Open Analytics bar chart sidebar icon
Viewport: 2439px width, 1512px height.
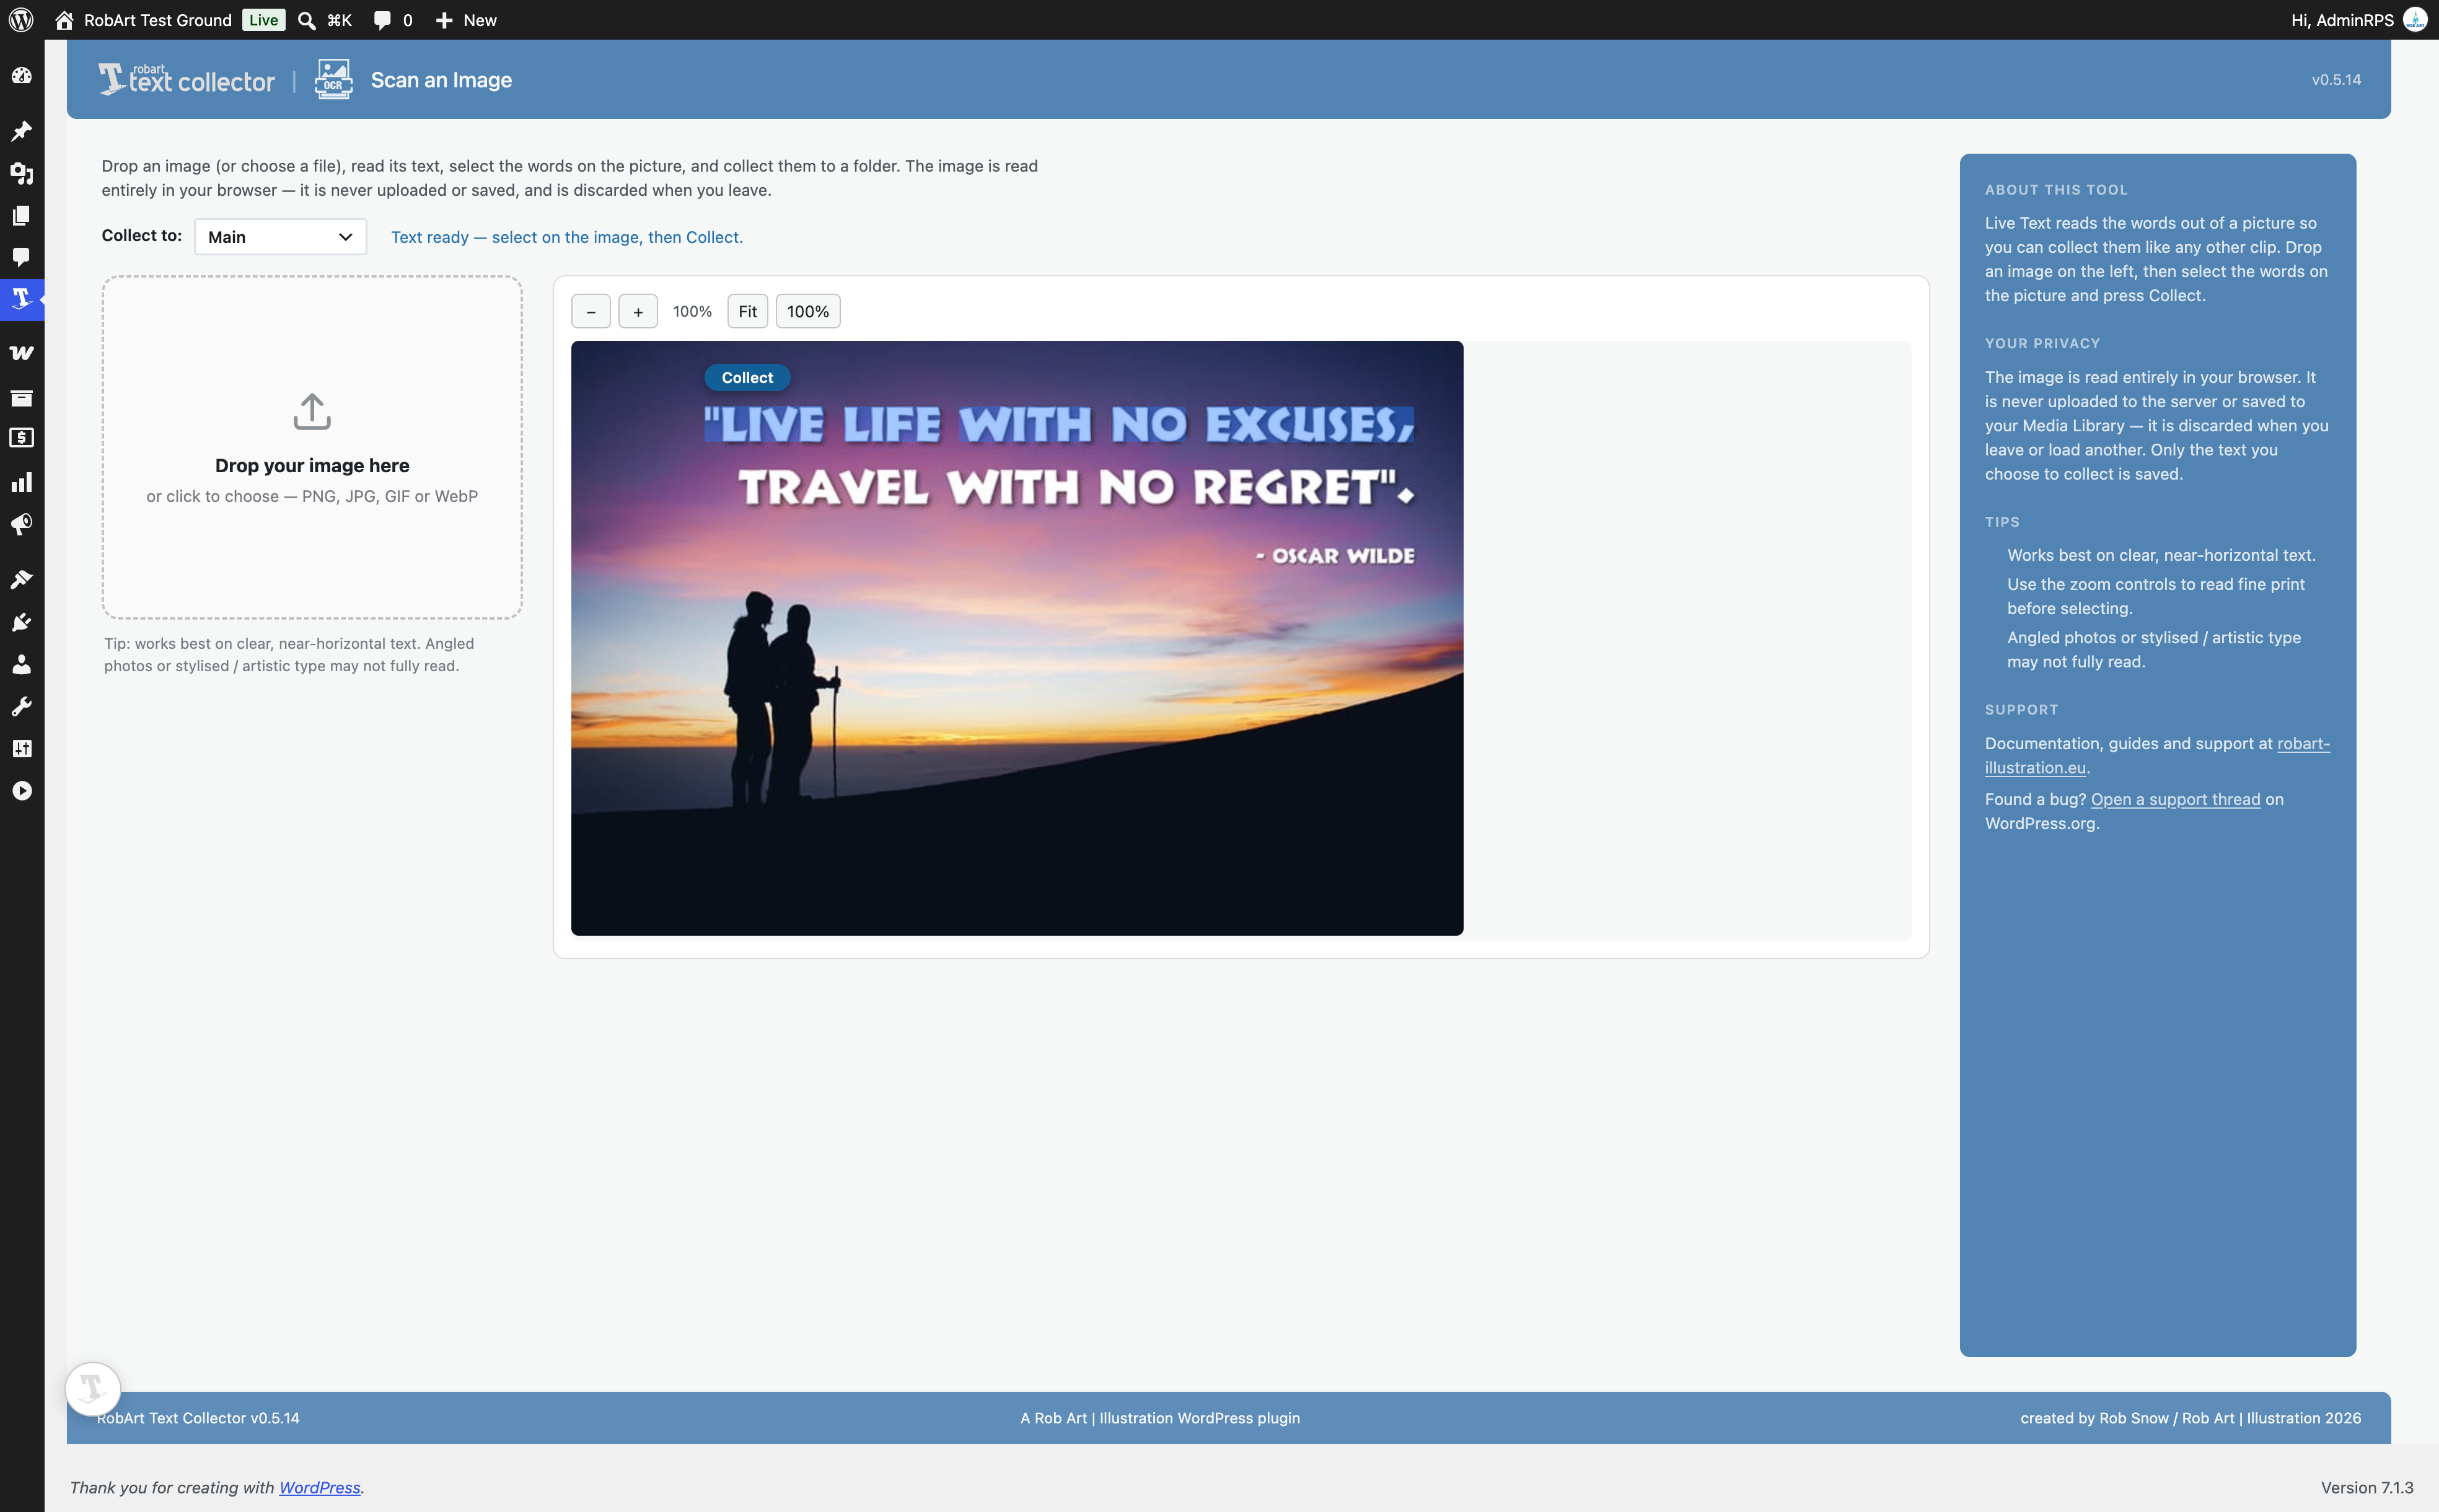(21, 482)
